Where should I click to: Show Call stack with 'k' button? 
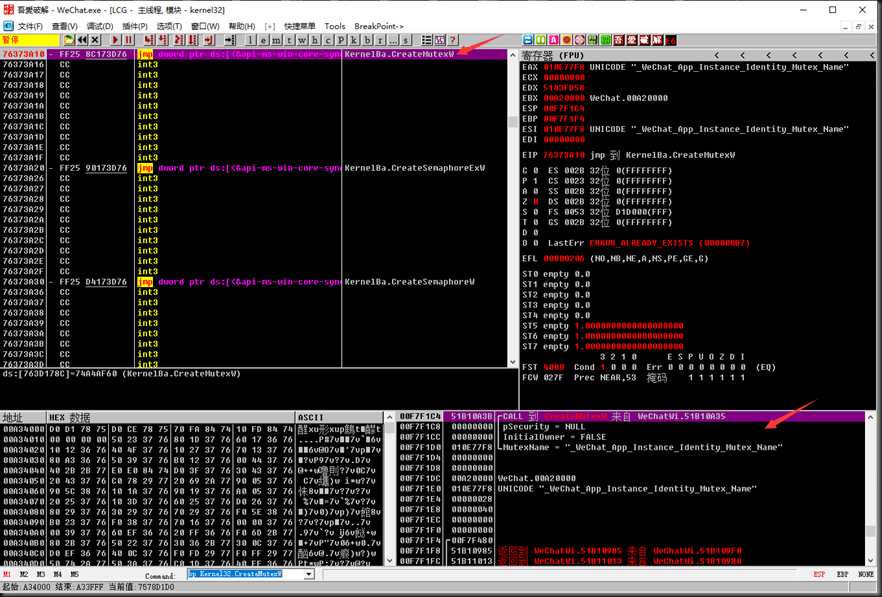354,40
